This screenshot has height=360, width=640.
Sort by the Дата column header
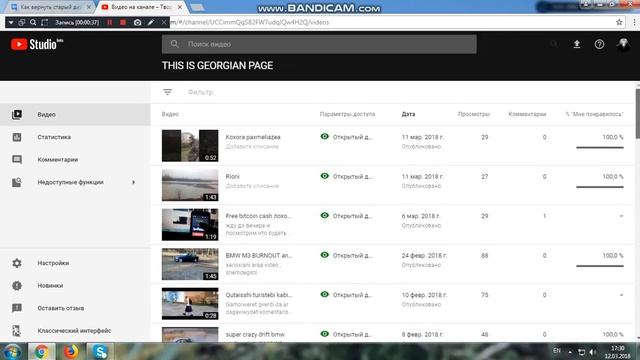(x=408, y=114)
